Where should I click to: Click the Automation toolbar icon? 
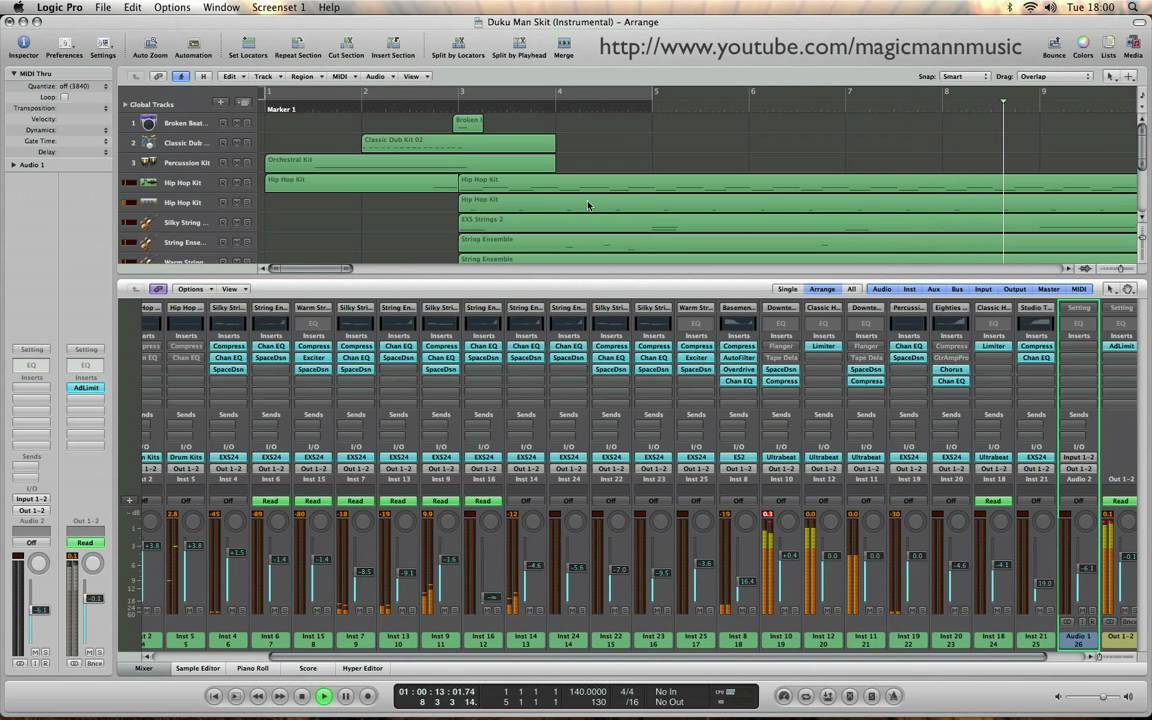[x=193, y=43]
